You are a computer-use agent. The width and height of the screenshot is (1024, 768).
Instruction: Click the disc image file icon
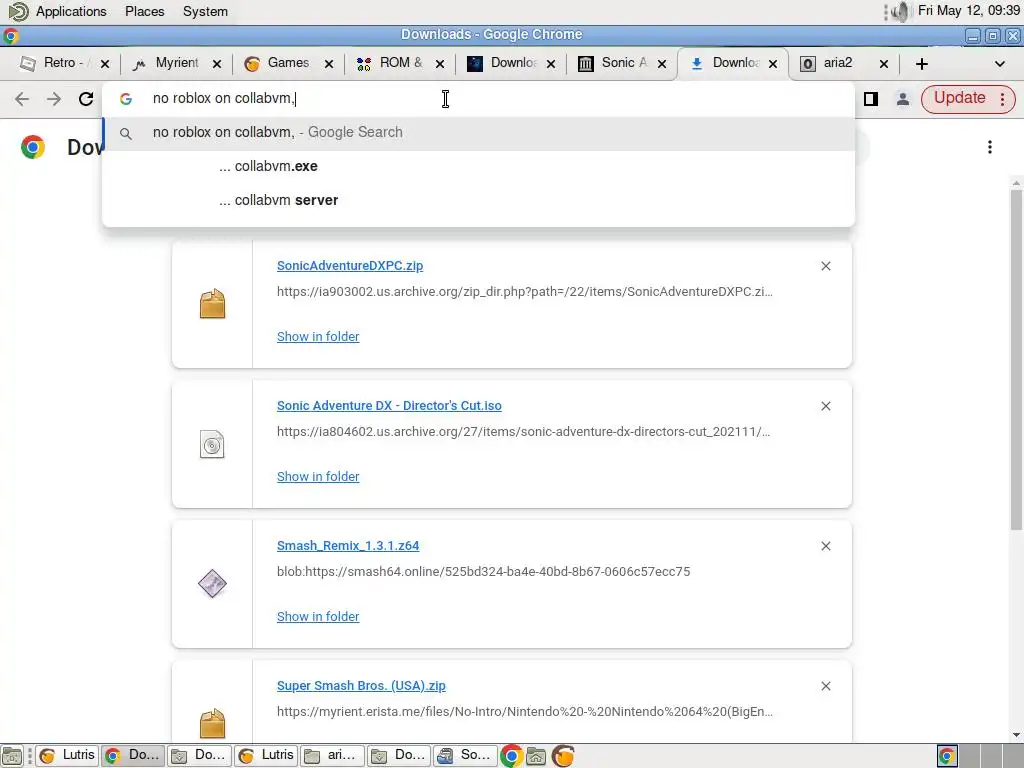coord(212,445)
